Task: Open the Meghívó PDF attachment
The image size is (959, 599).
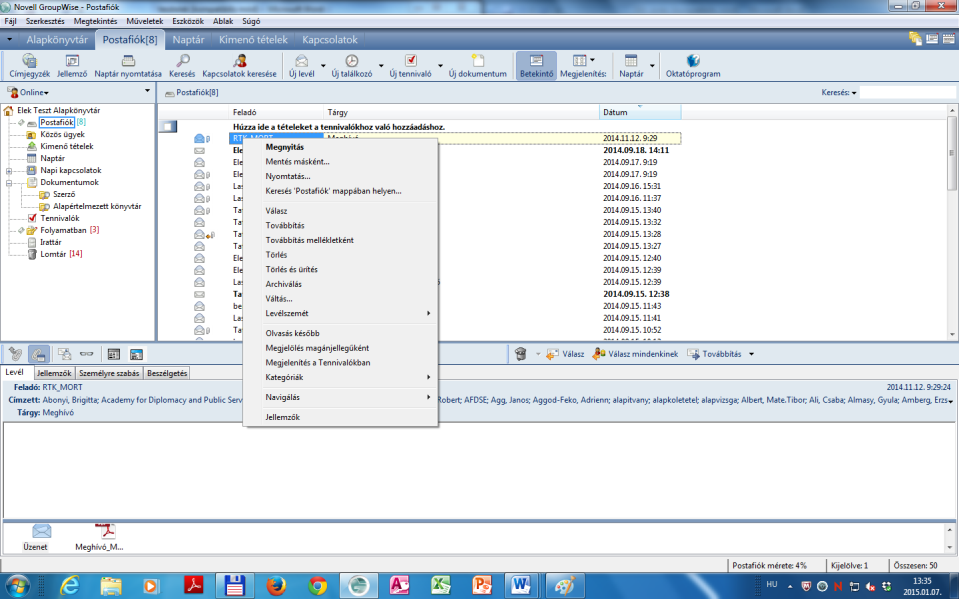Action: tap(100, 538)
